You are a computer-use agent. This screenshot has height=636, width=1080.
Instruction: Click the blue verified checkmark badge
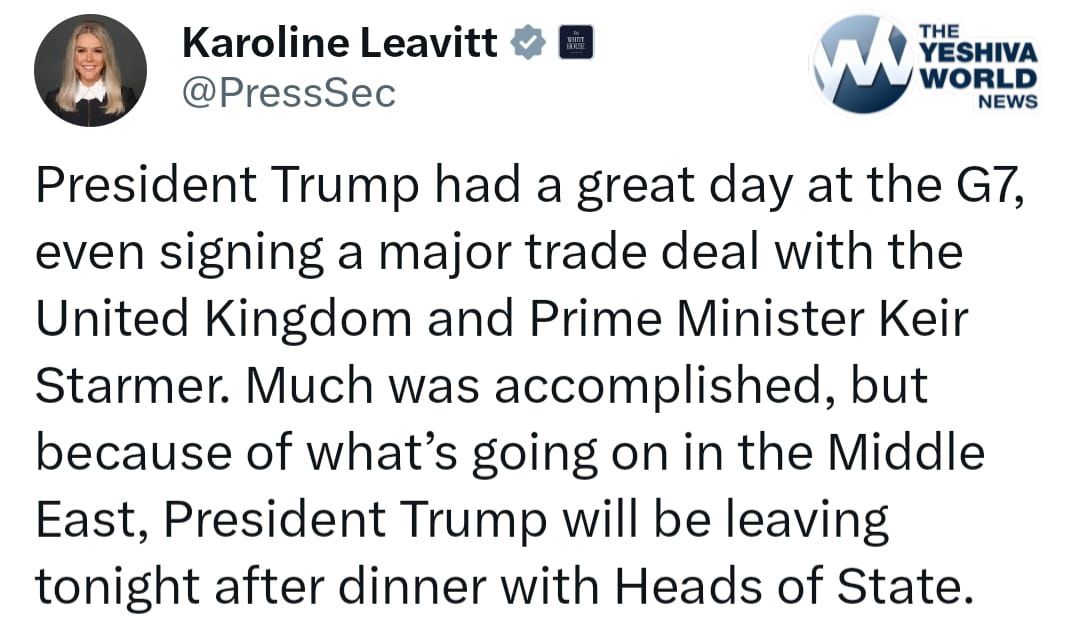(x=527, y=42)
